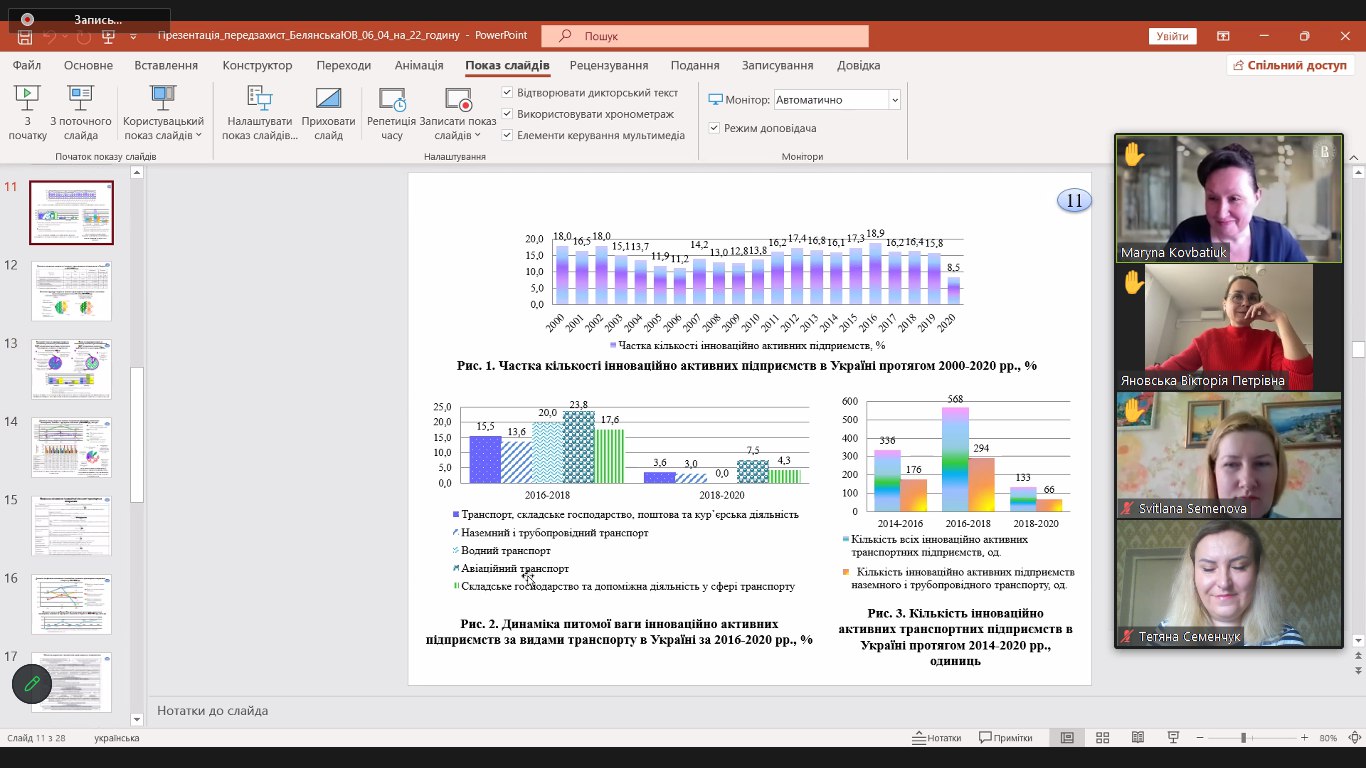This screenshot has height=768, width=1366.
Task: Click Рис. 1 chart caption text on slide
Action: [747, 366]
